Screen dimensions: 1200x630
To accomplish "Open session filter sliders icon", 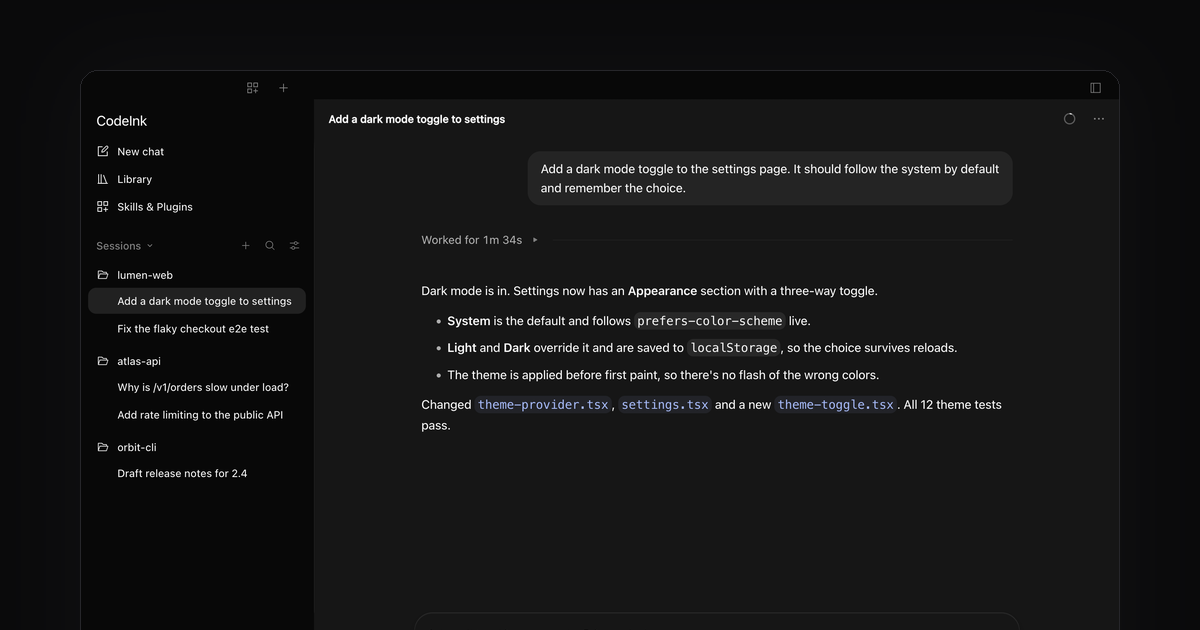I will [294, 246].
